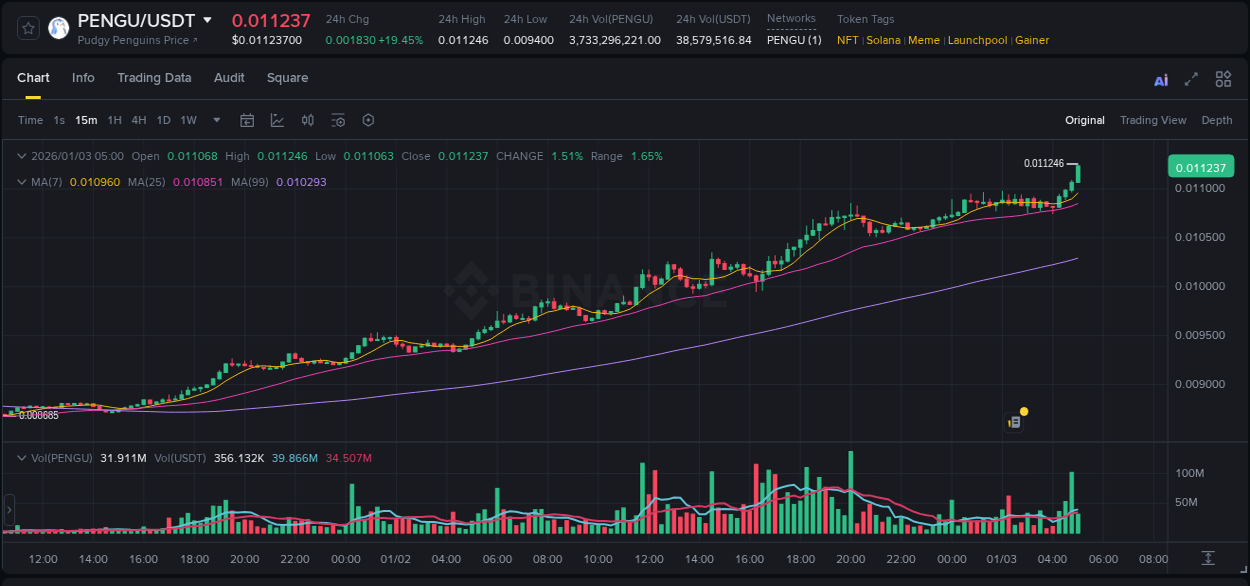Switch to the Trading Data tab

click(x=154, y=78)
